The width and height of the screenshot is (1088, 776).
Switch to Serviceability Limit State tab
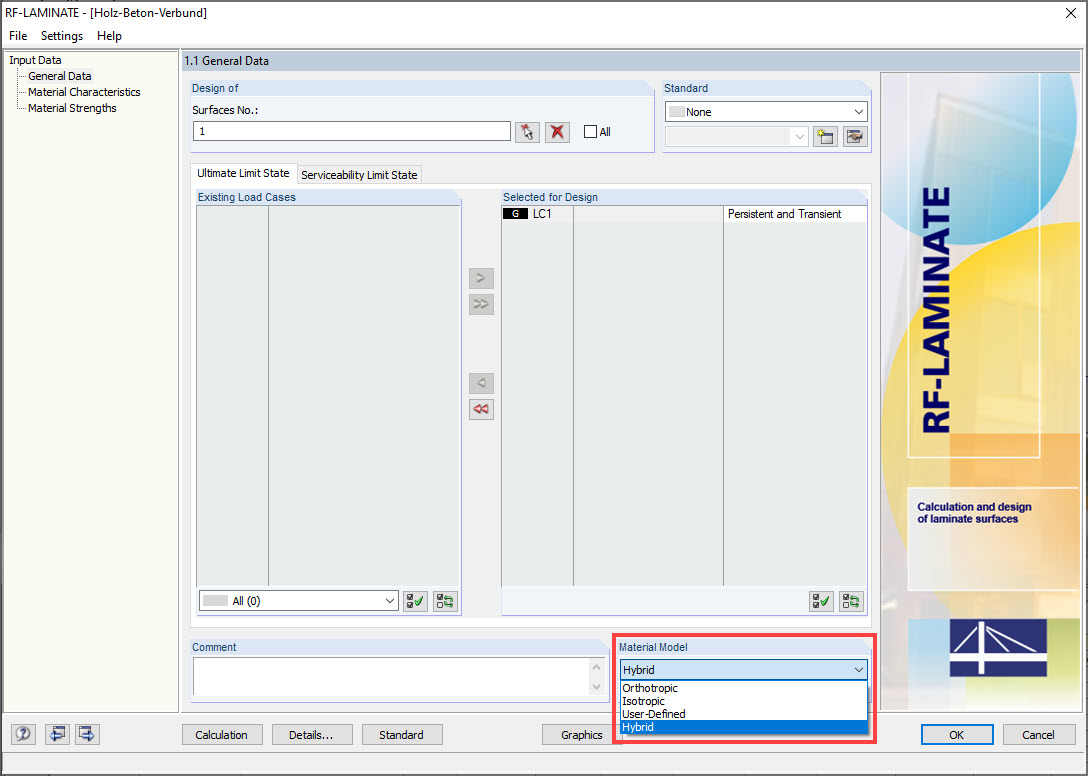[359, 175]
